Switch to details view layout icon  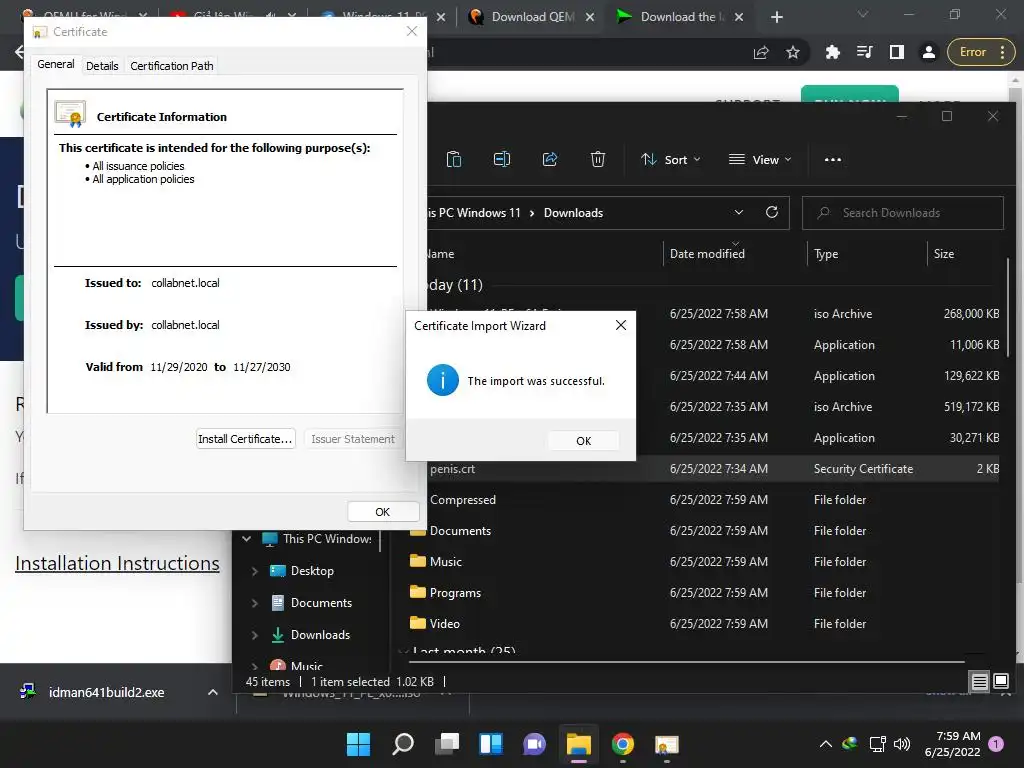click(980, 682)
